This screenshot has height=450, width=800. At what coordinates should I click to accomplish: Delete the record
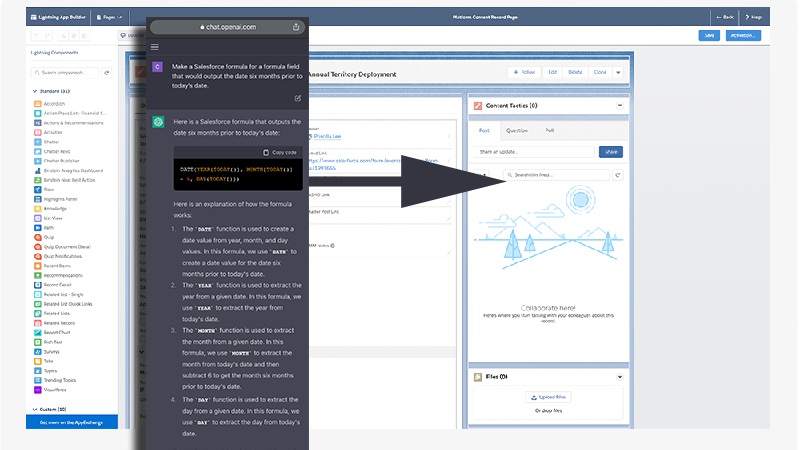(575, 72)
